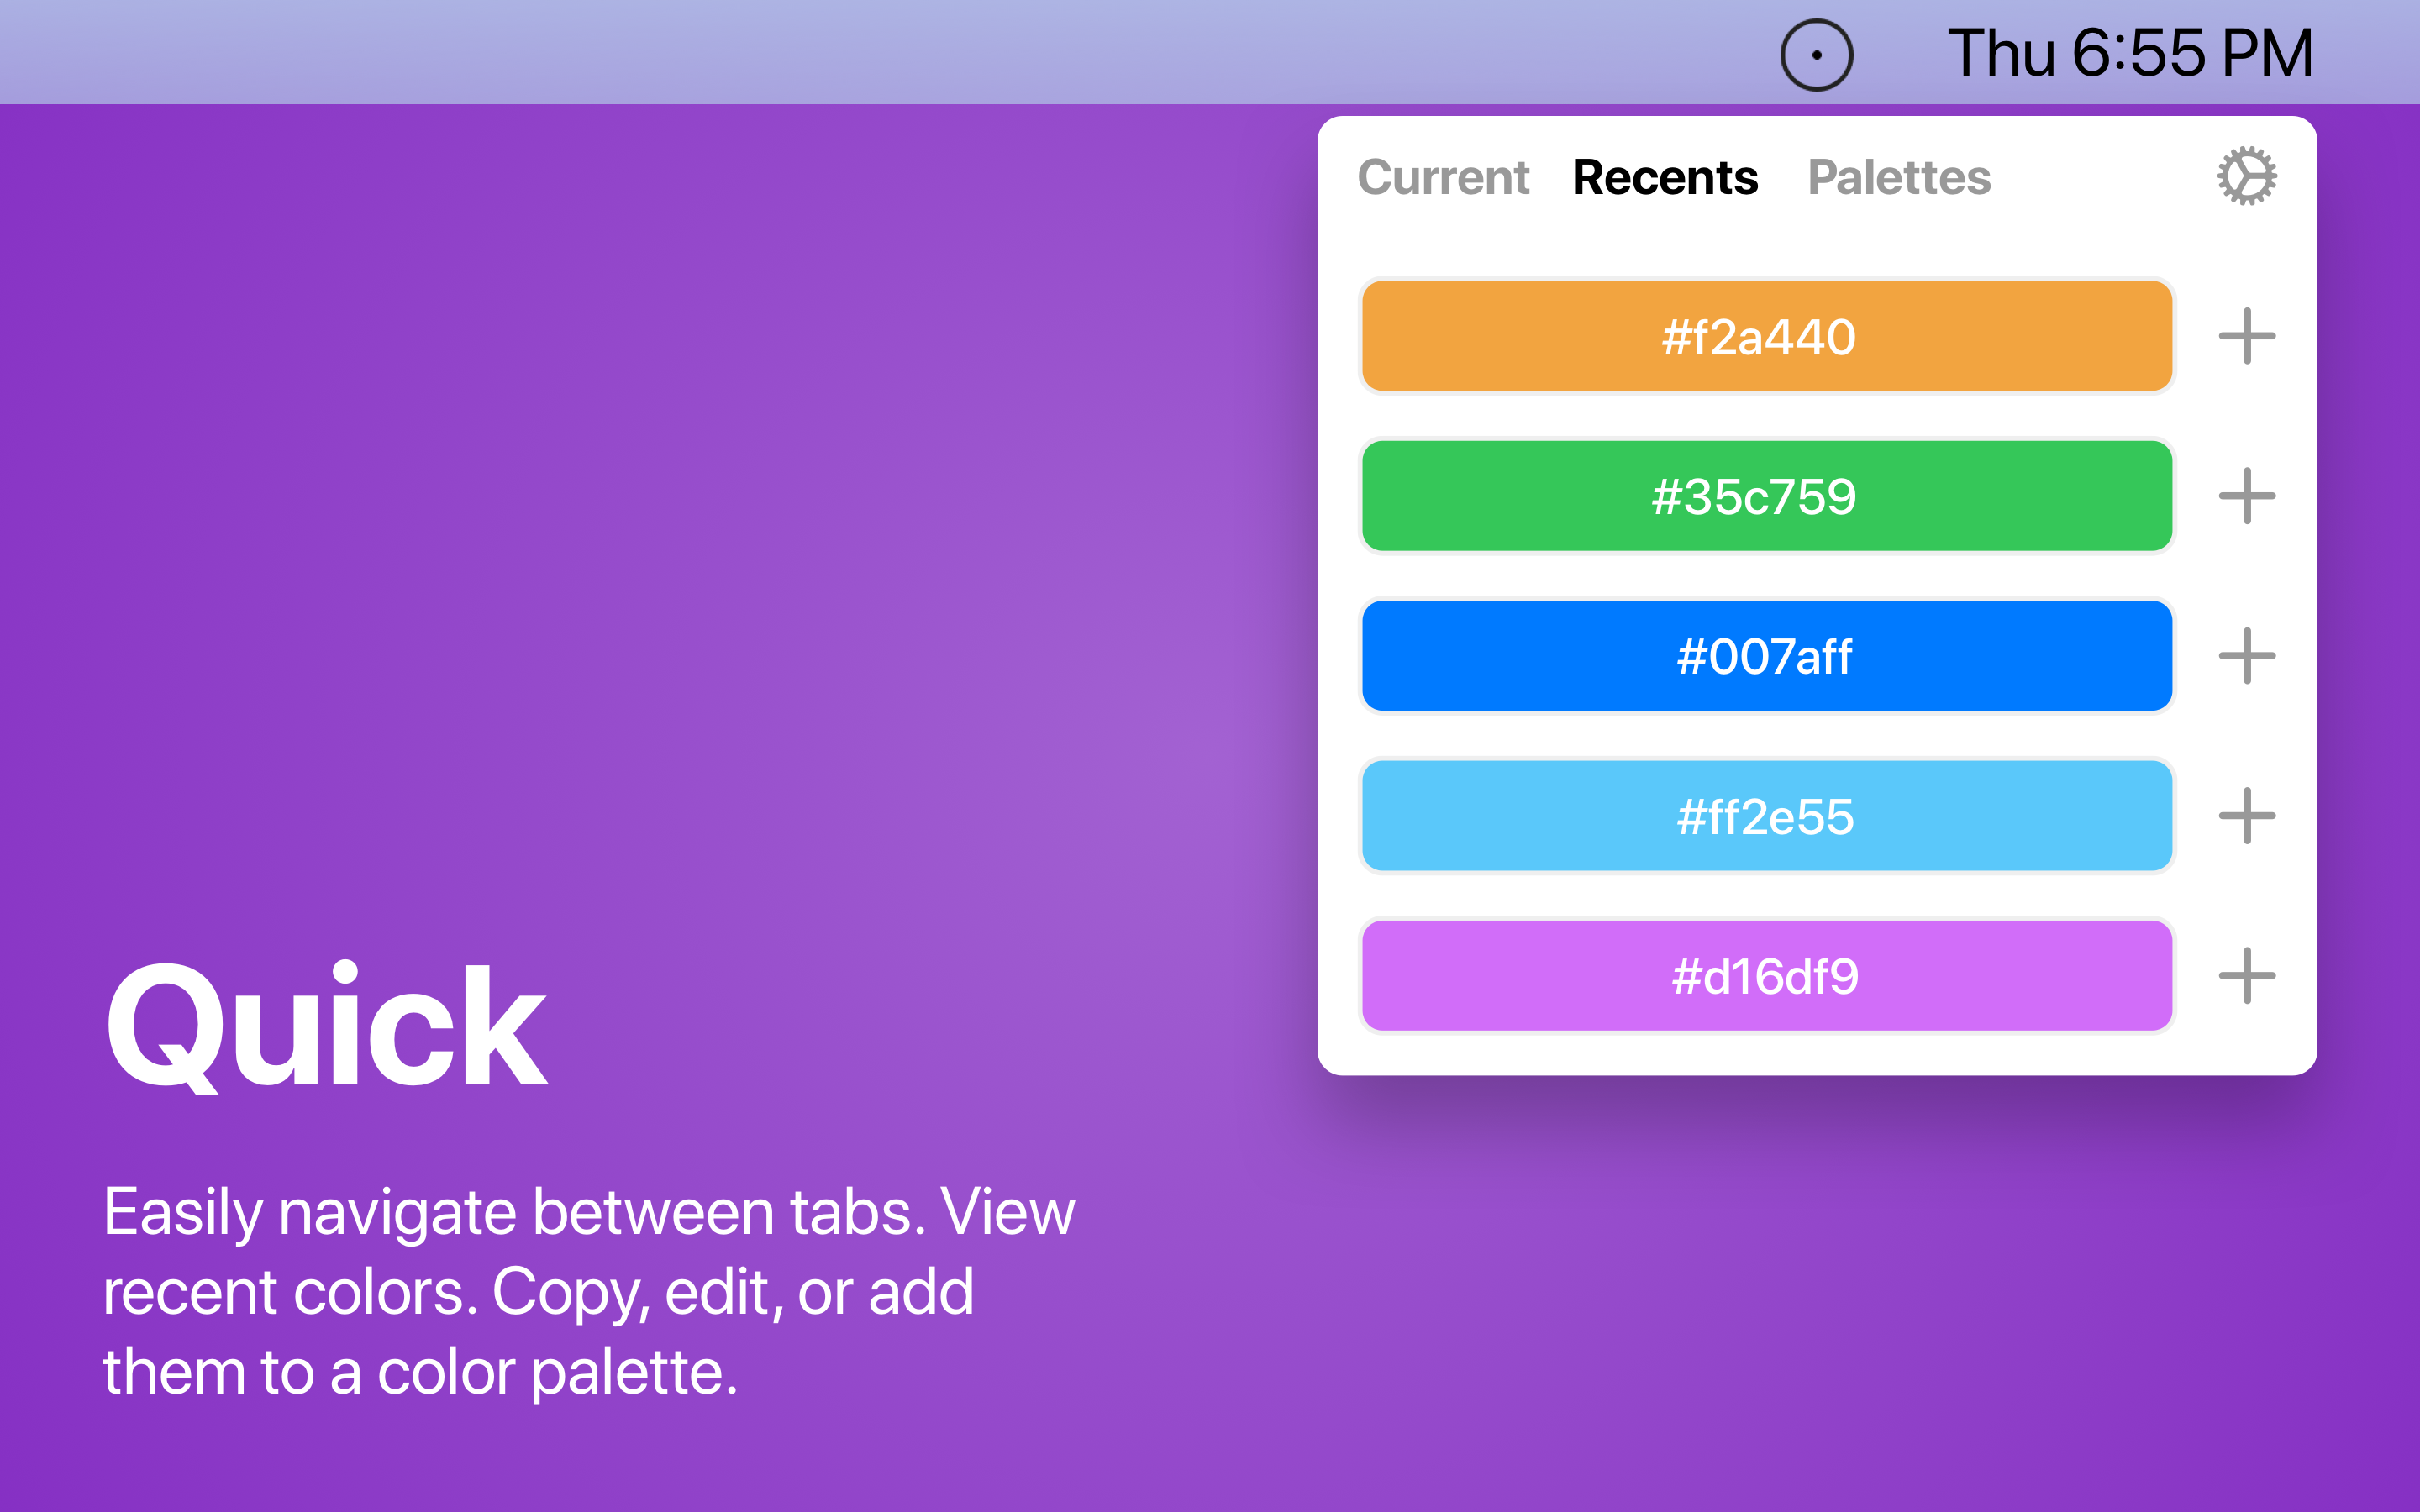The width and height of the screenshot is (2420, 1512).
Task: Select the purple #d16df9 color swatch
Action: [x=1765, y=975]
